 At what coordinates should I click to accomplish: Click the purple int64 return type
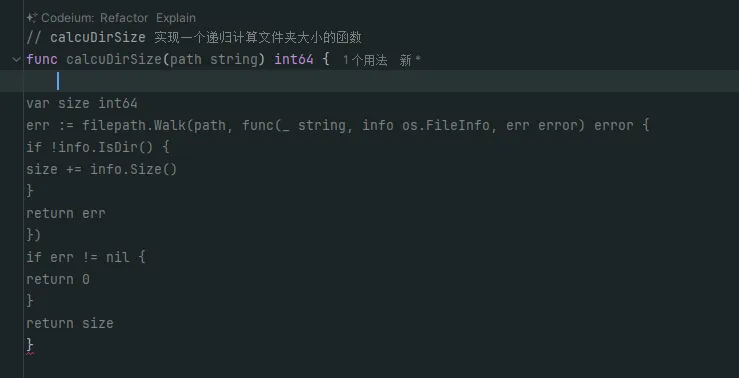point(294,59)
